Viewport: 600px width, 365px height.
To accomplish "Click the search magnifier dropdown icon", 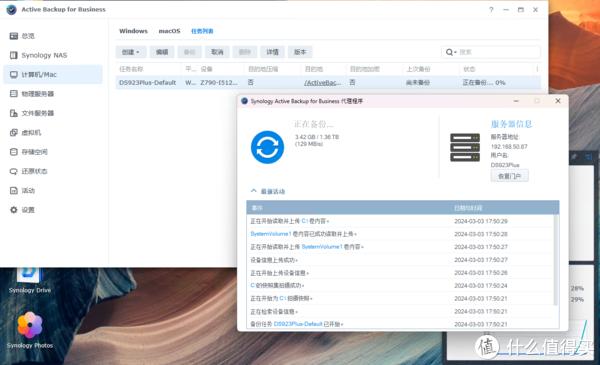I will click(x=451, y=52).
